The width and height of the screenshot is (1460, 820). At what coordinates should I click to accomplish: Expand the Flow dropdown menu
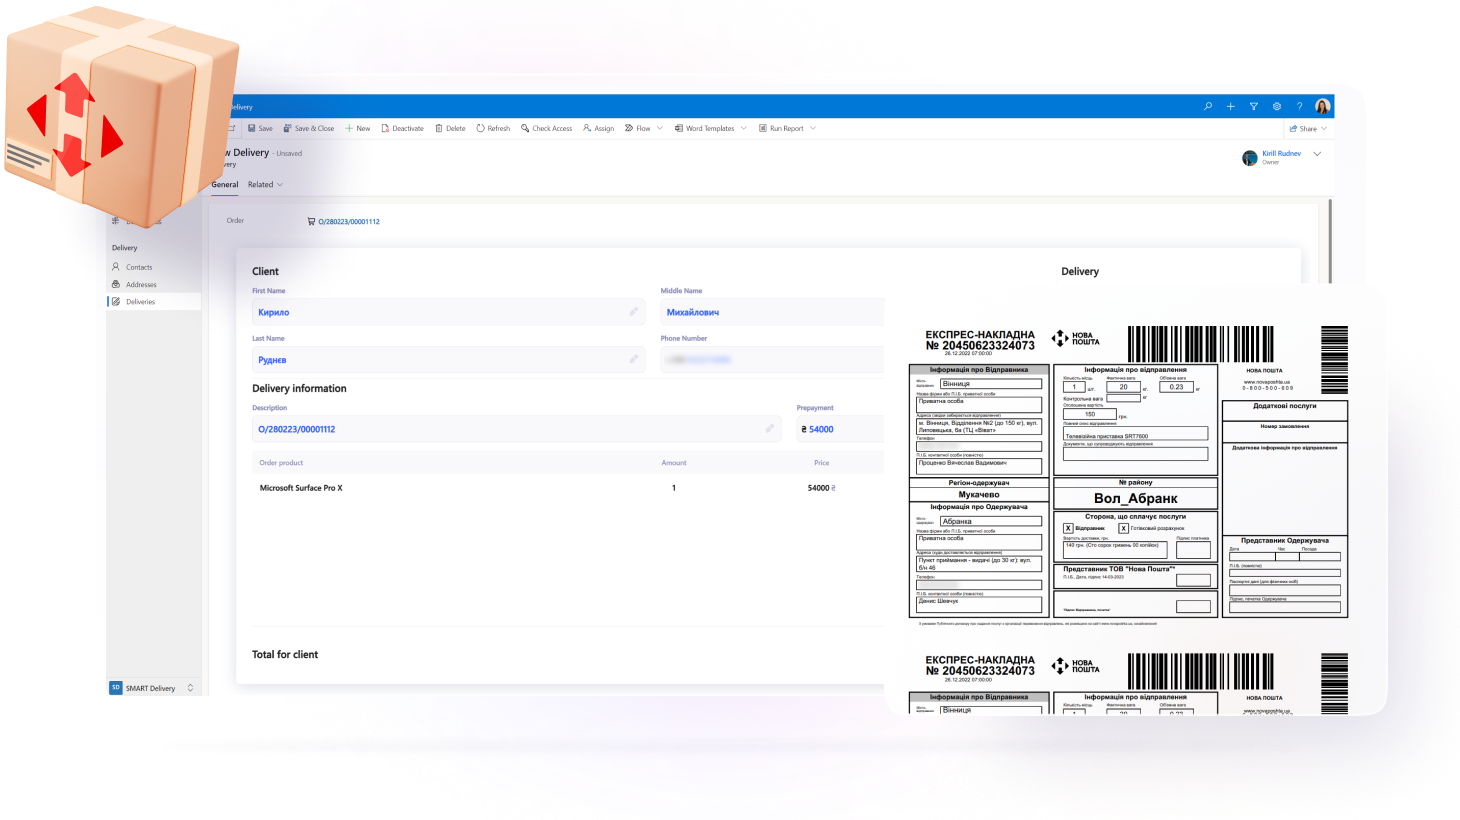[659, 128]
